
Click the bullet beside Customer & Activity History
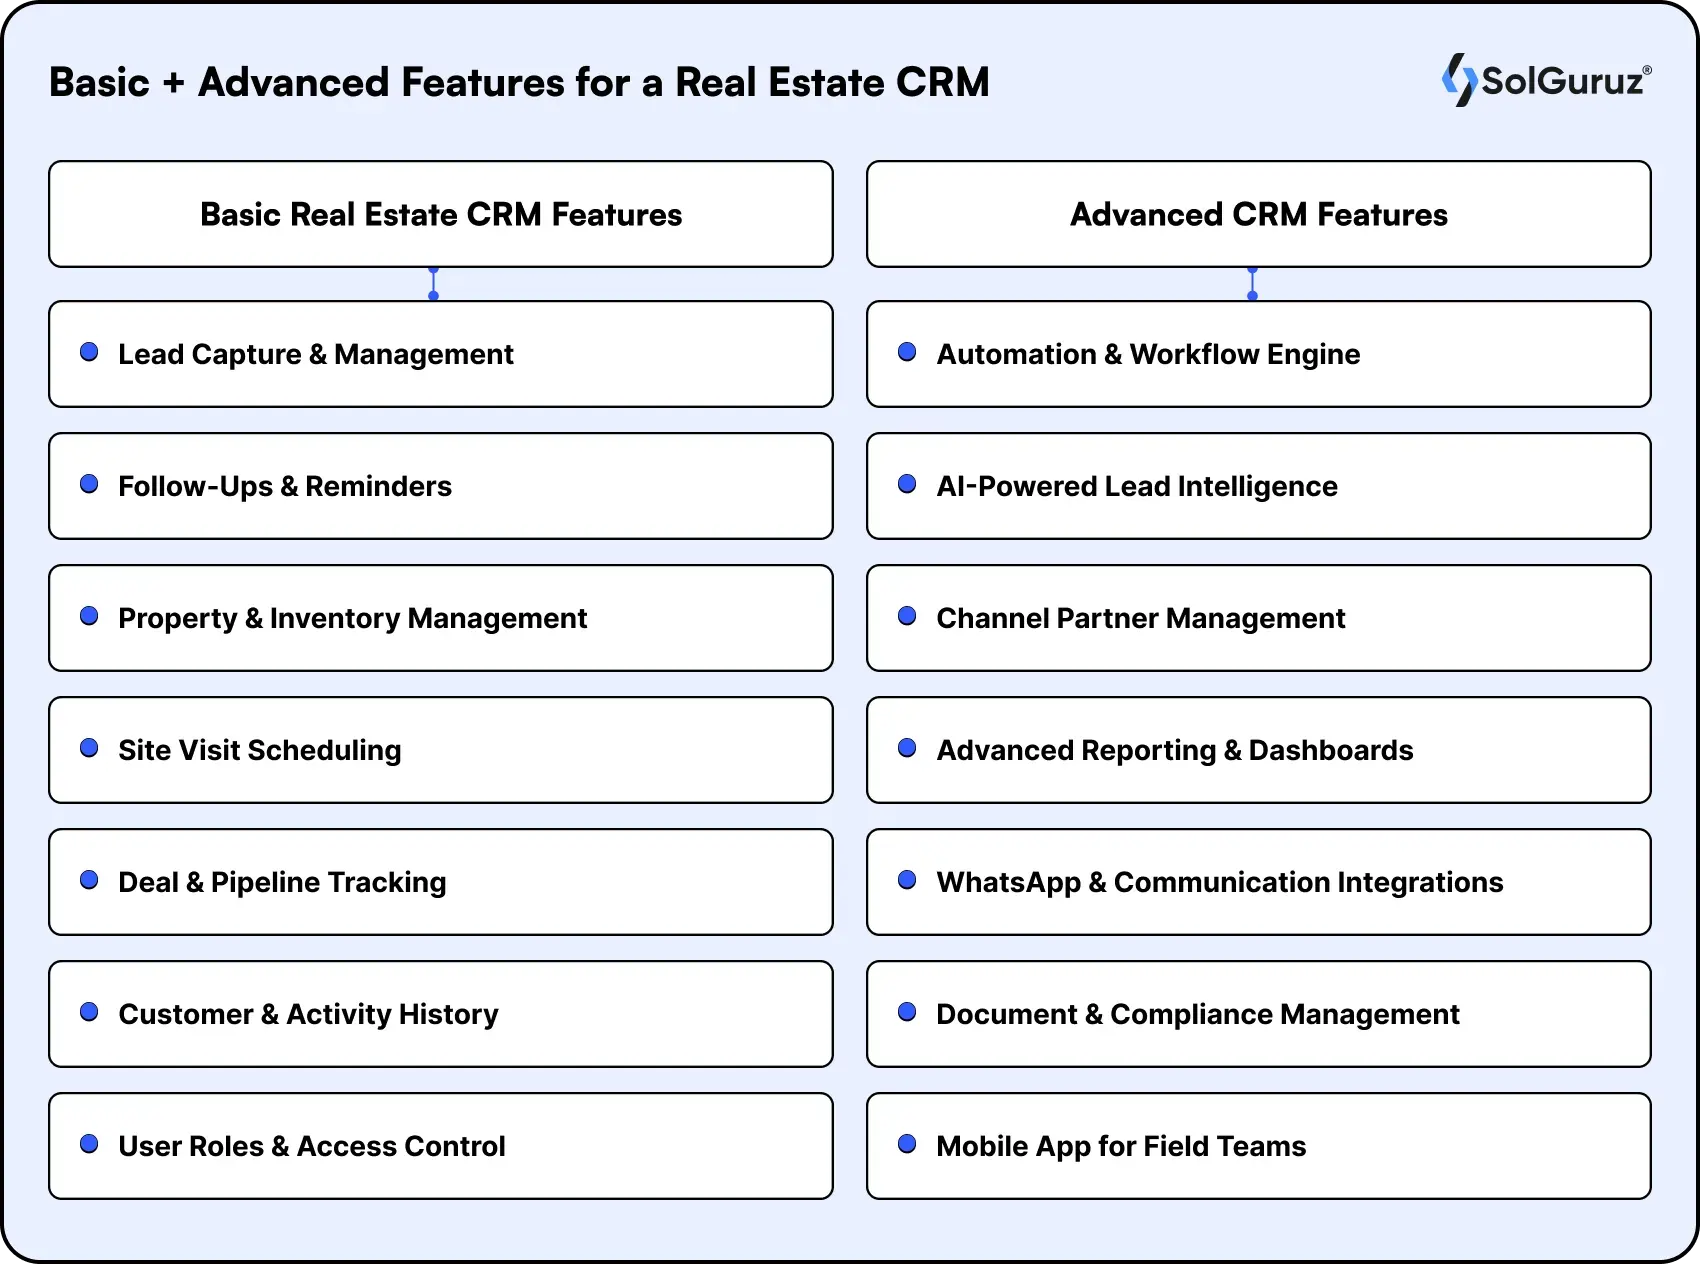click(90, 1011)
